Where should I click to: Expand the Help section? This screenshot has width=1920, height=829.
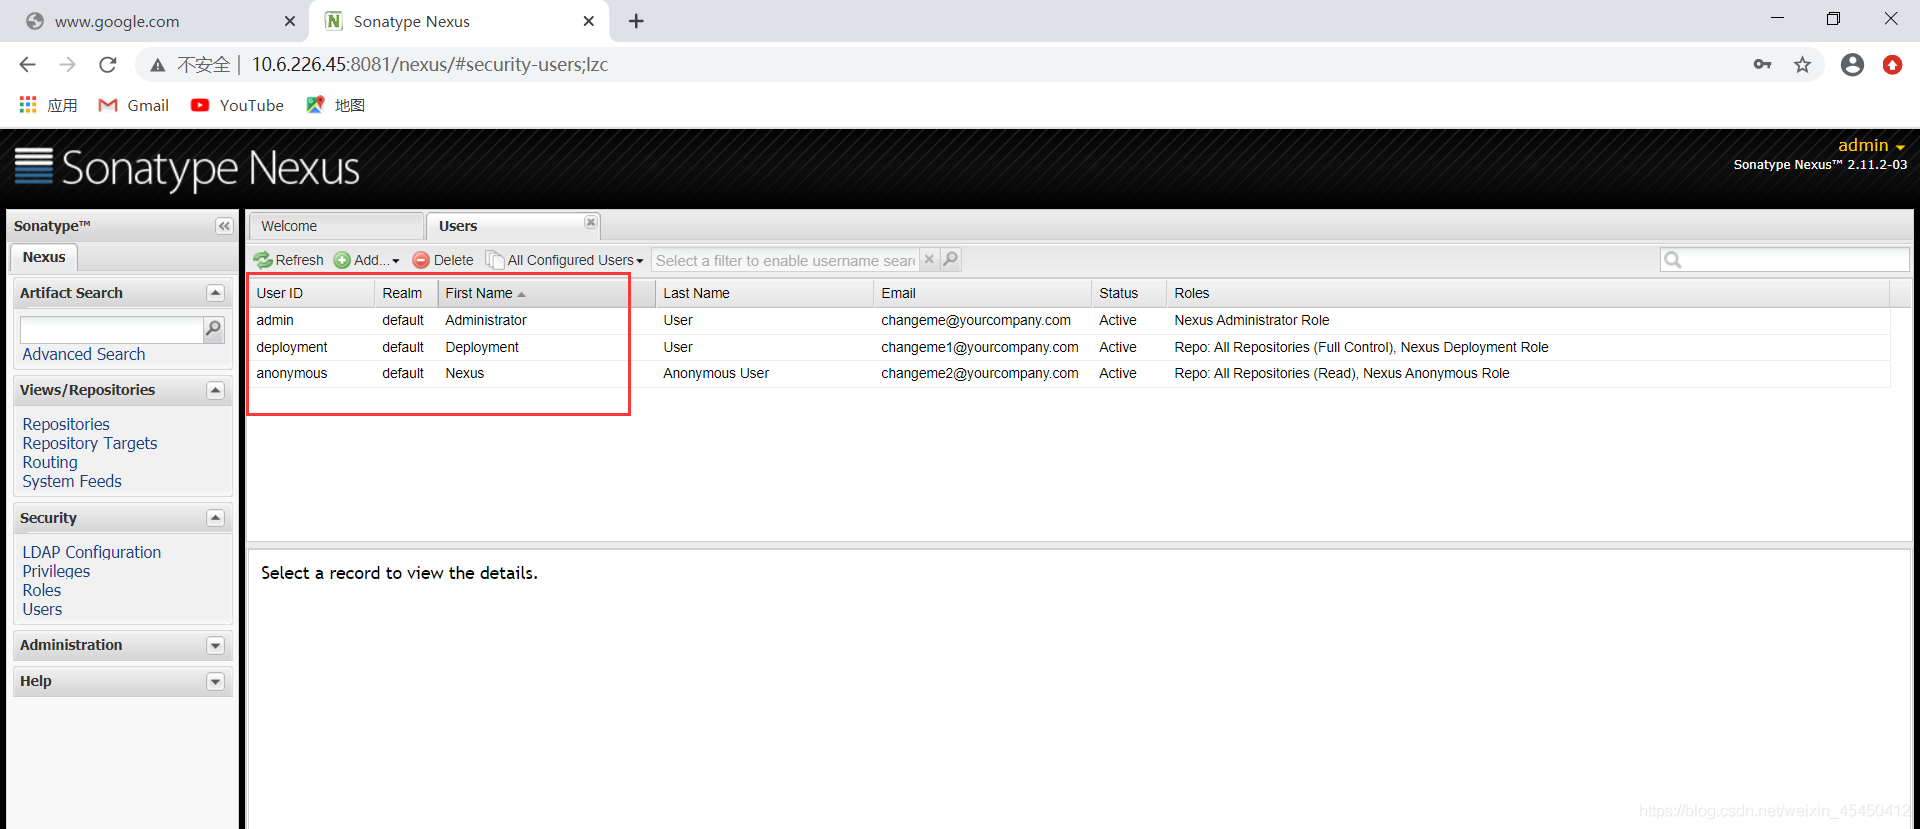215,682
